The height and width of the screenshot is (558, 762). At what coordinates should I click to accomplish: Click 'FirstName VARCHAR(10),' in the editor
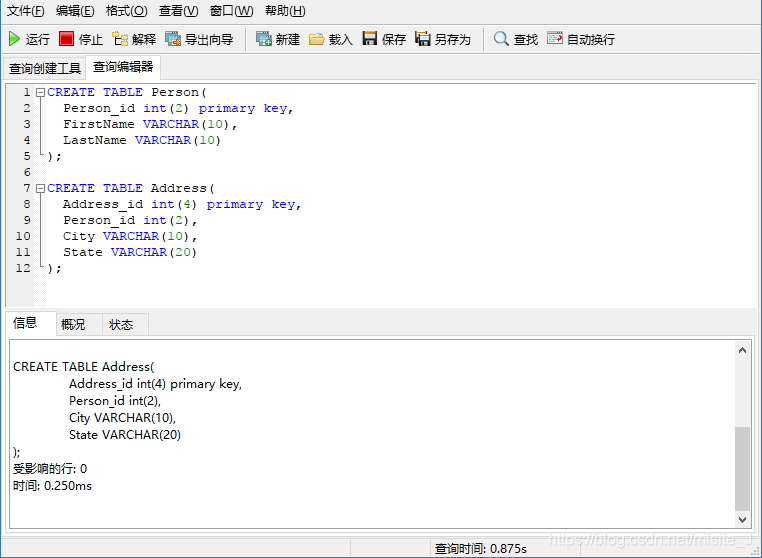point(150,124)
